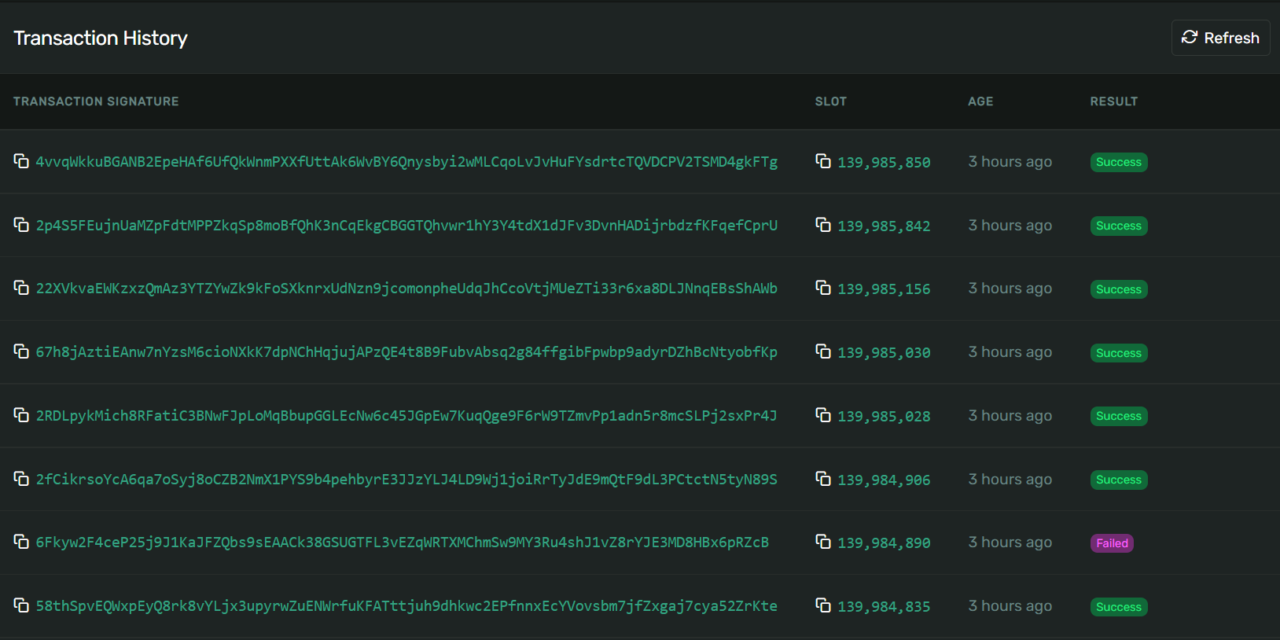Copy slot number 139,984,890
The height and width of the screenshot is (640, 1280).
coord(822,542)
